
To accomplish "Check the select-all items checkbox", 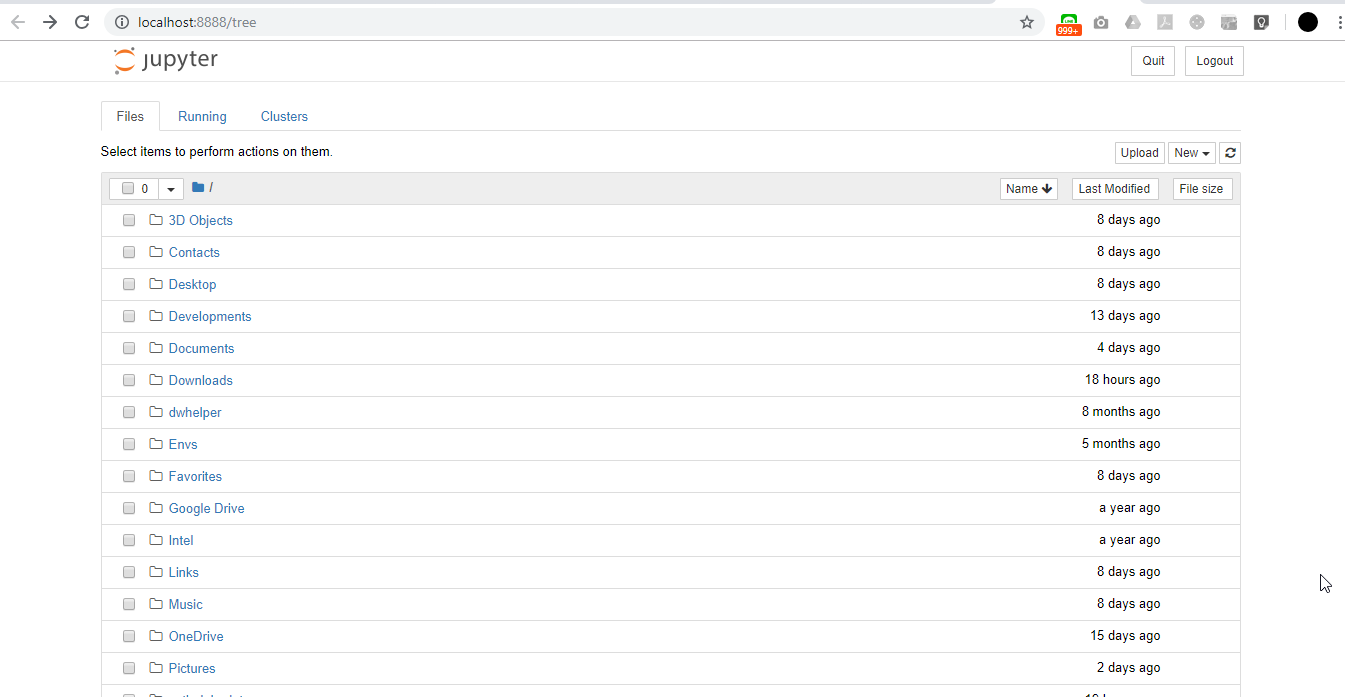I will [128, 188].
